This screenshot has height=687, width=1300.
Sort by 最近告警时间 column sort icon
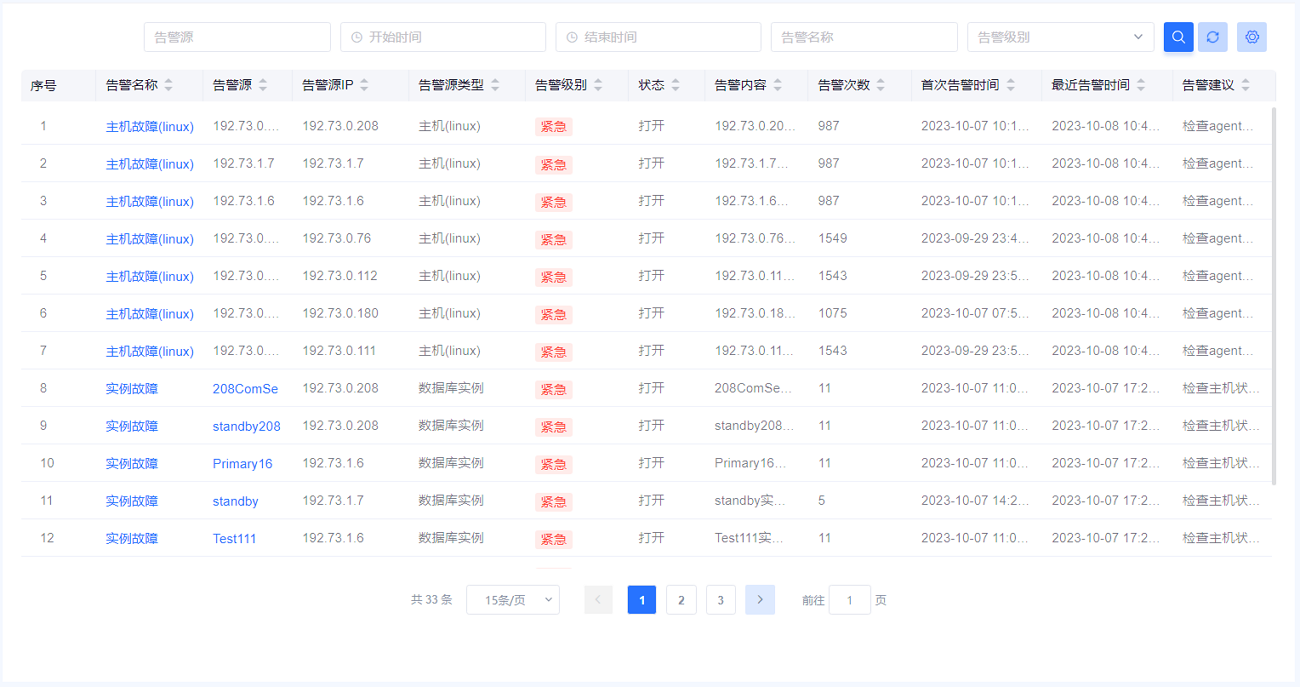click(1141, 85)
